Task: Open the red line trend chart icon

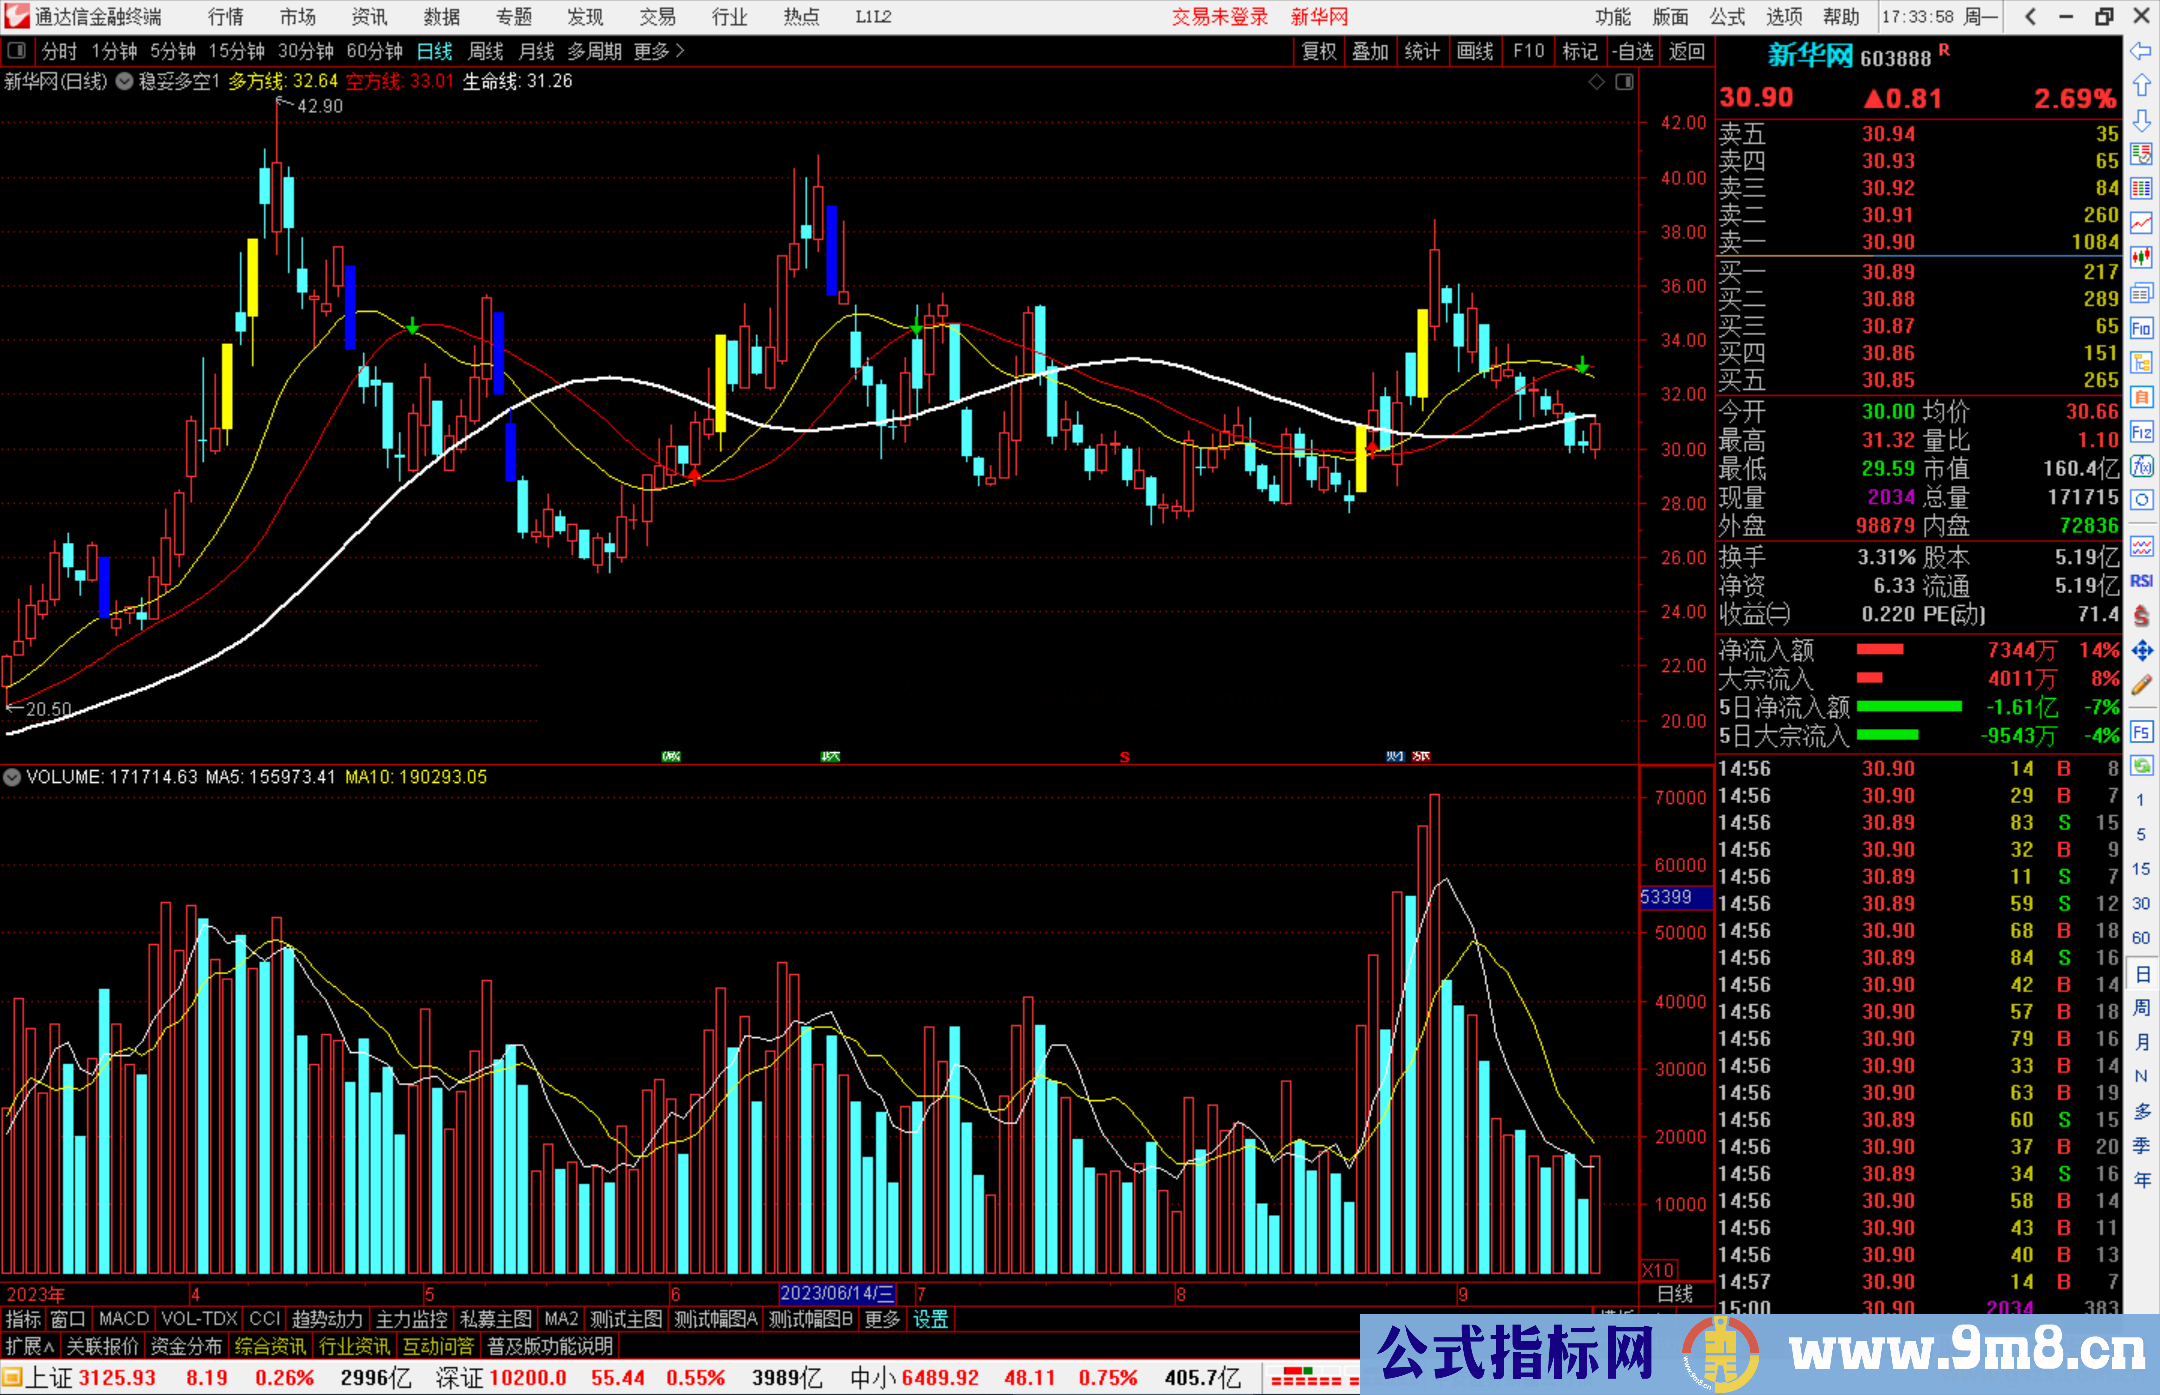Action: point(2141,223)
